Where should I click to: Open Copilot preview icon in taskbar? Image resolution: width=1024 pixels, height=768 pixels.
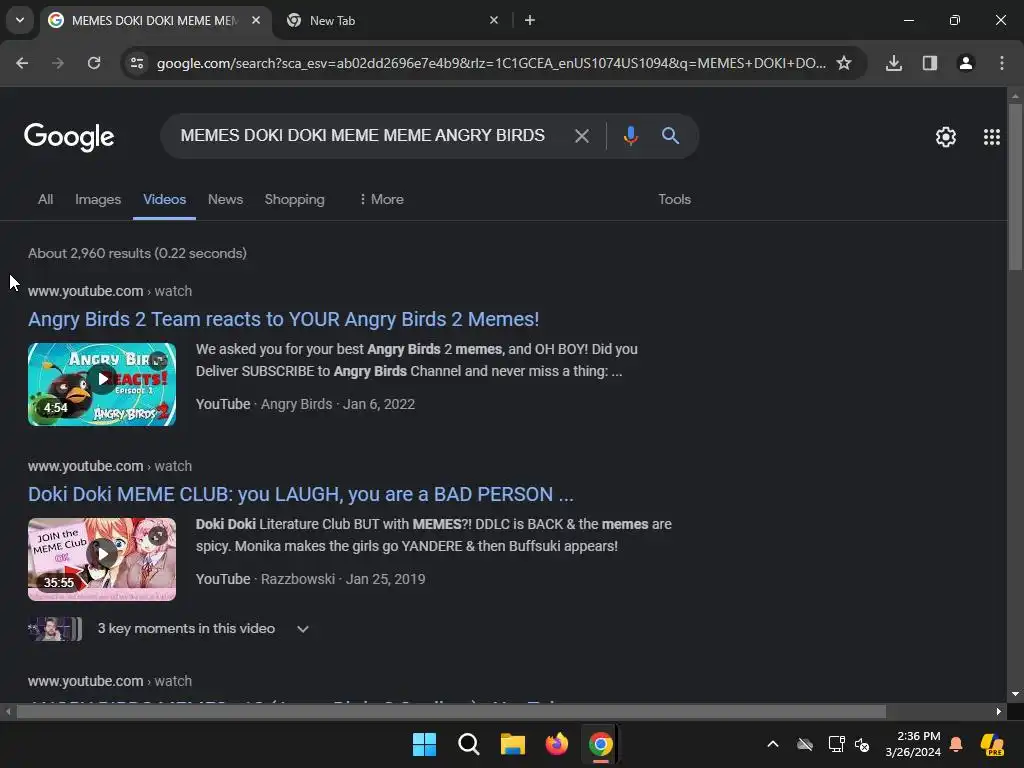point(992,744)
